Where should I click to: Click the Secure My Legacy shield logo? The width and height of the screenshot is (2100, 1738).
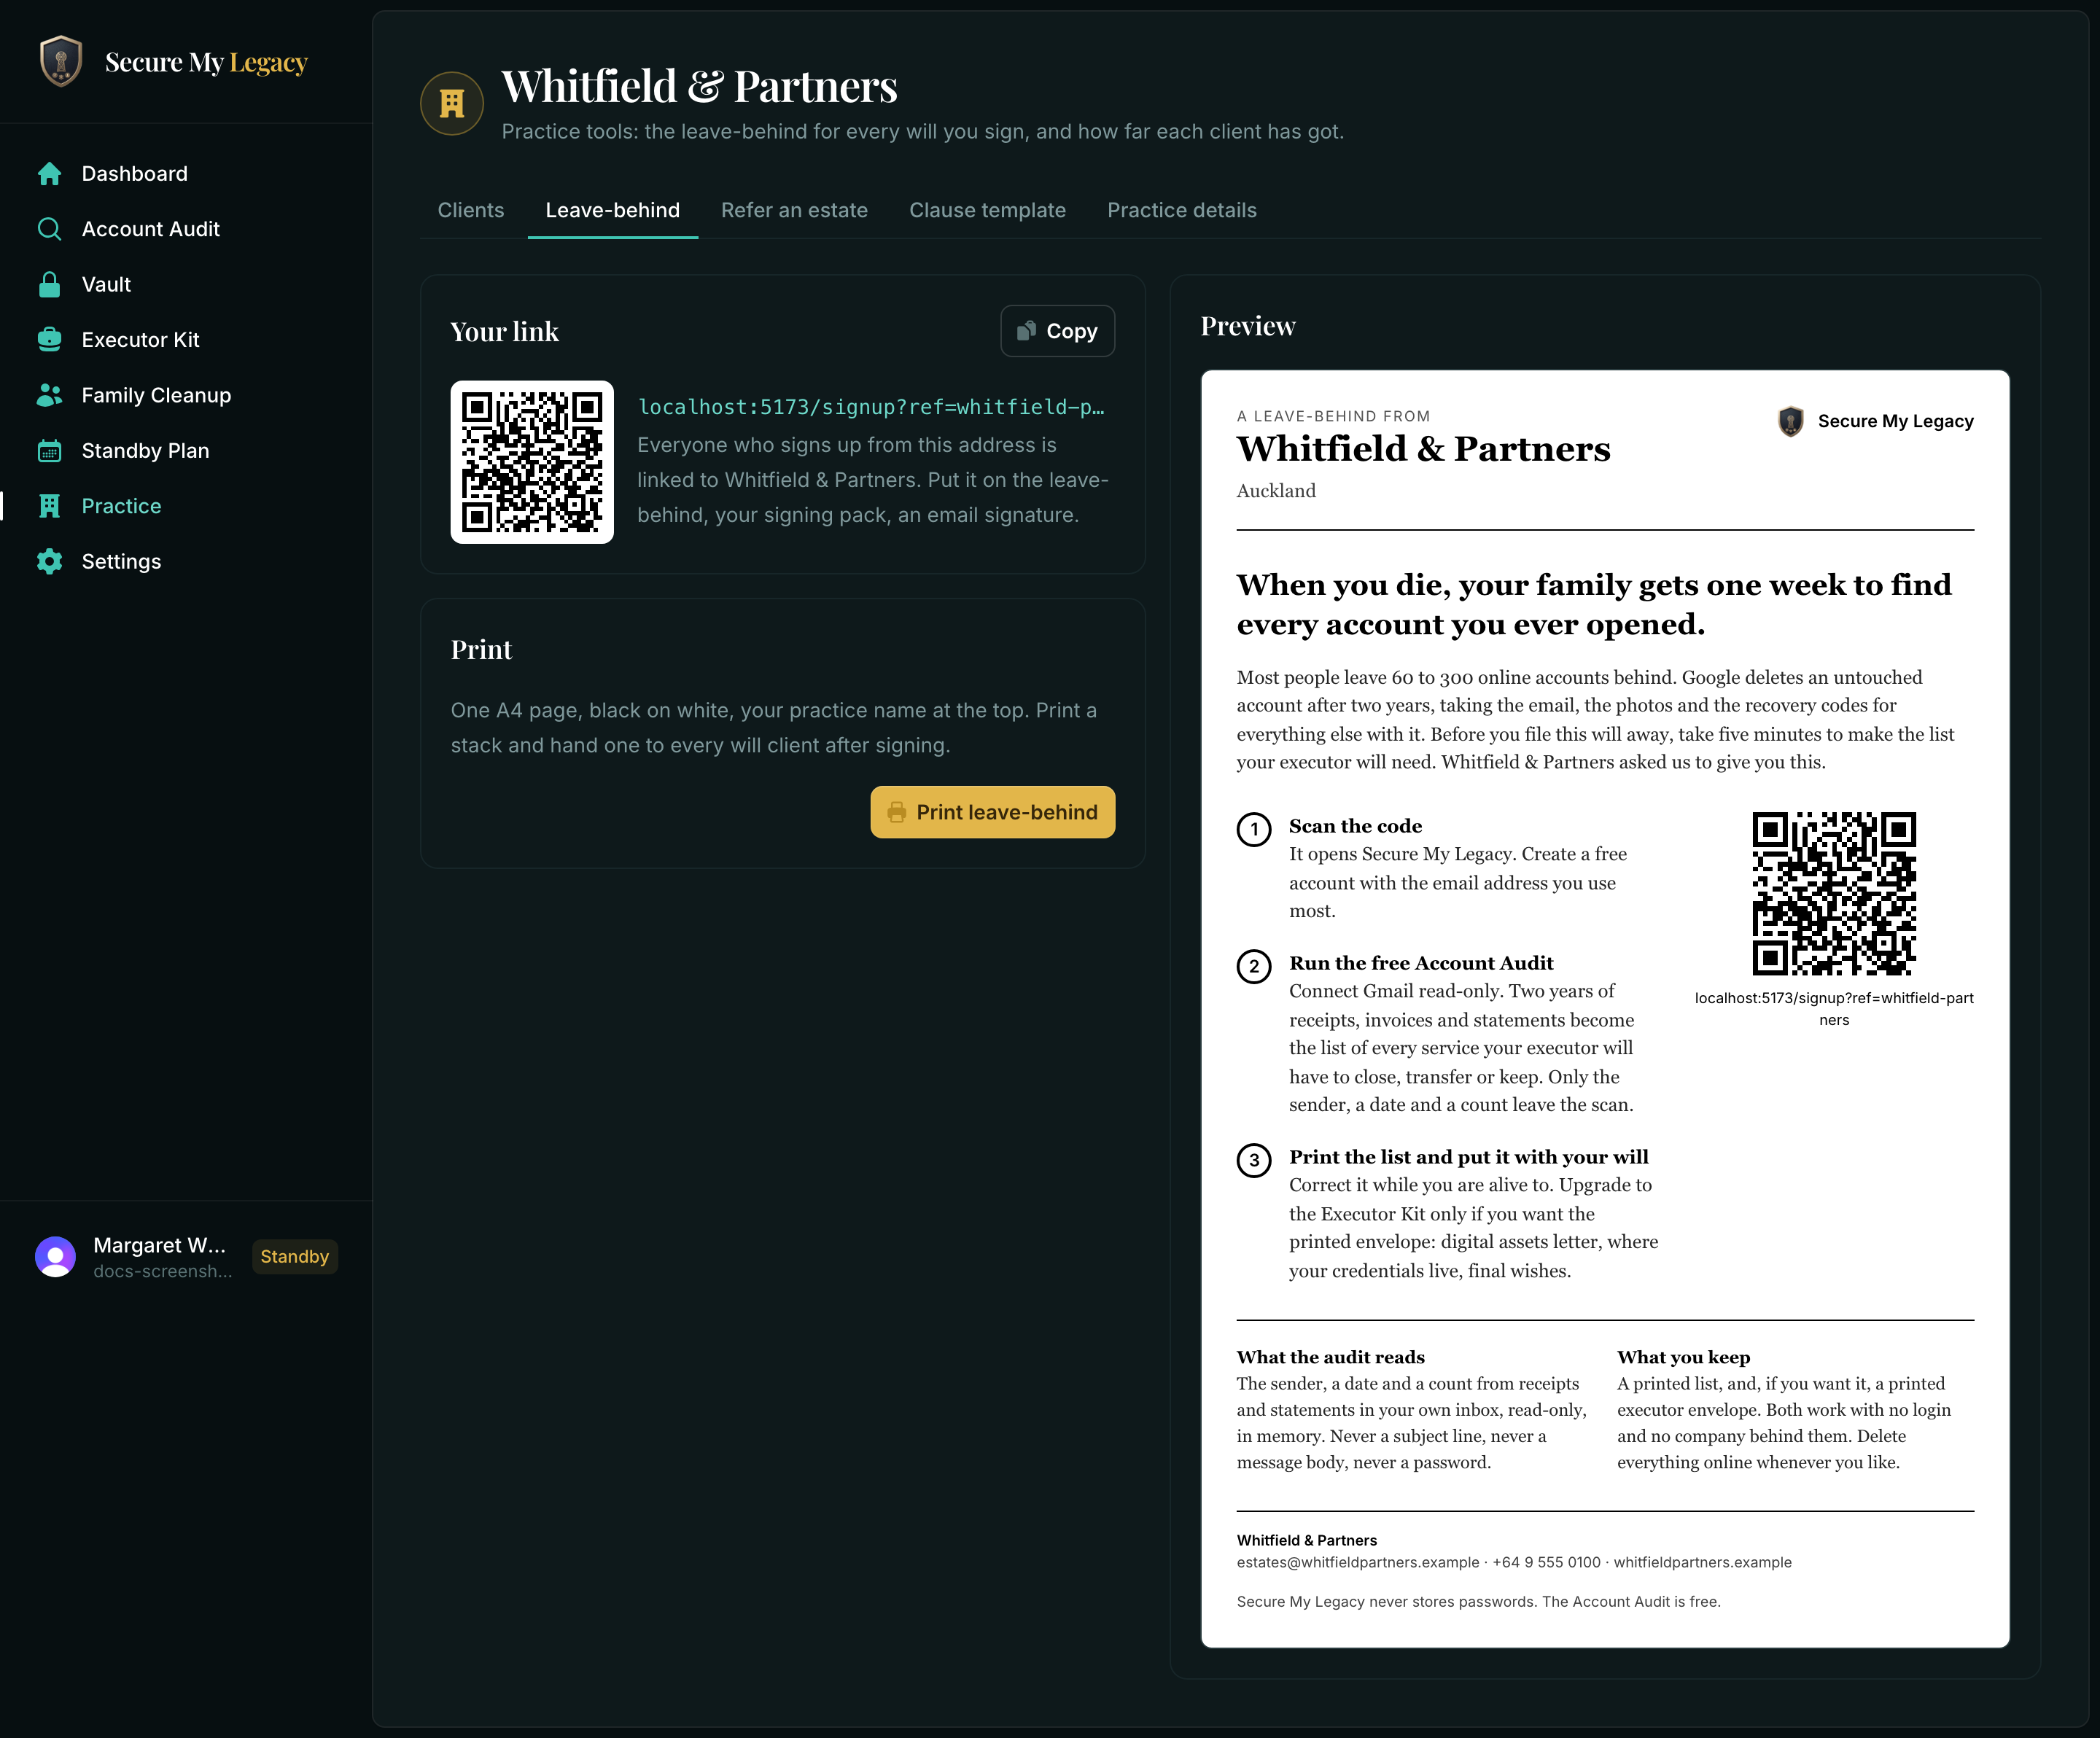(x=61, y=62)
